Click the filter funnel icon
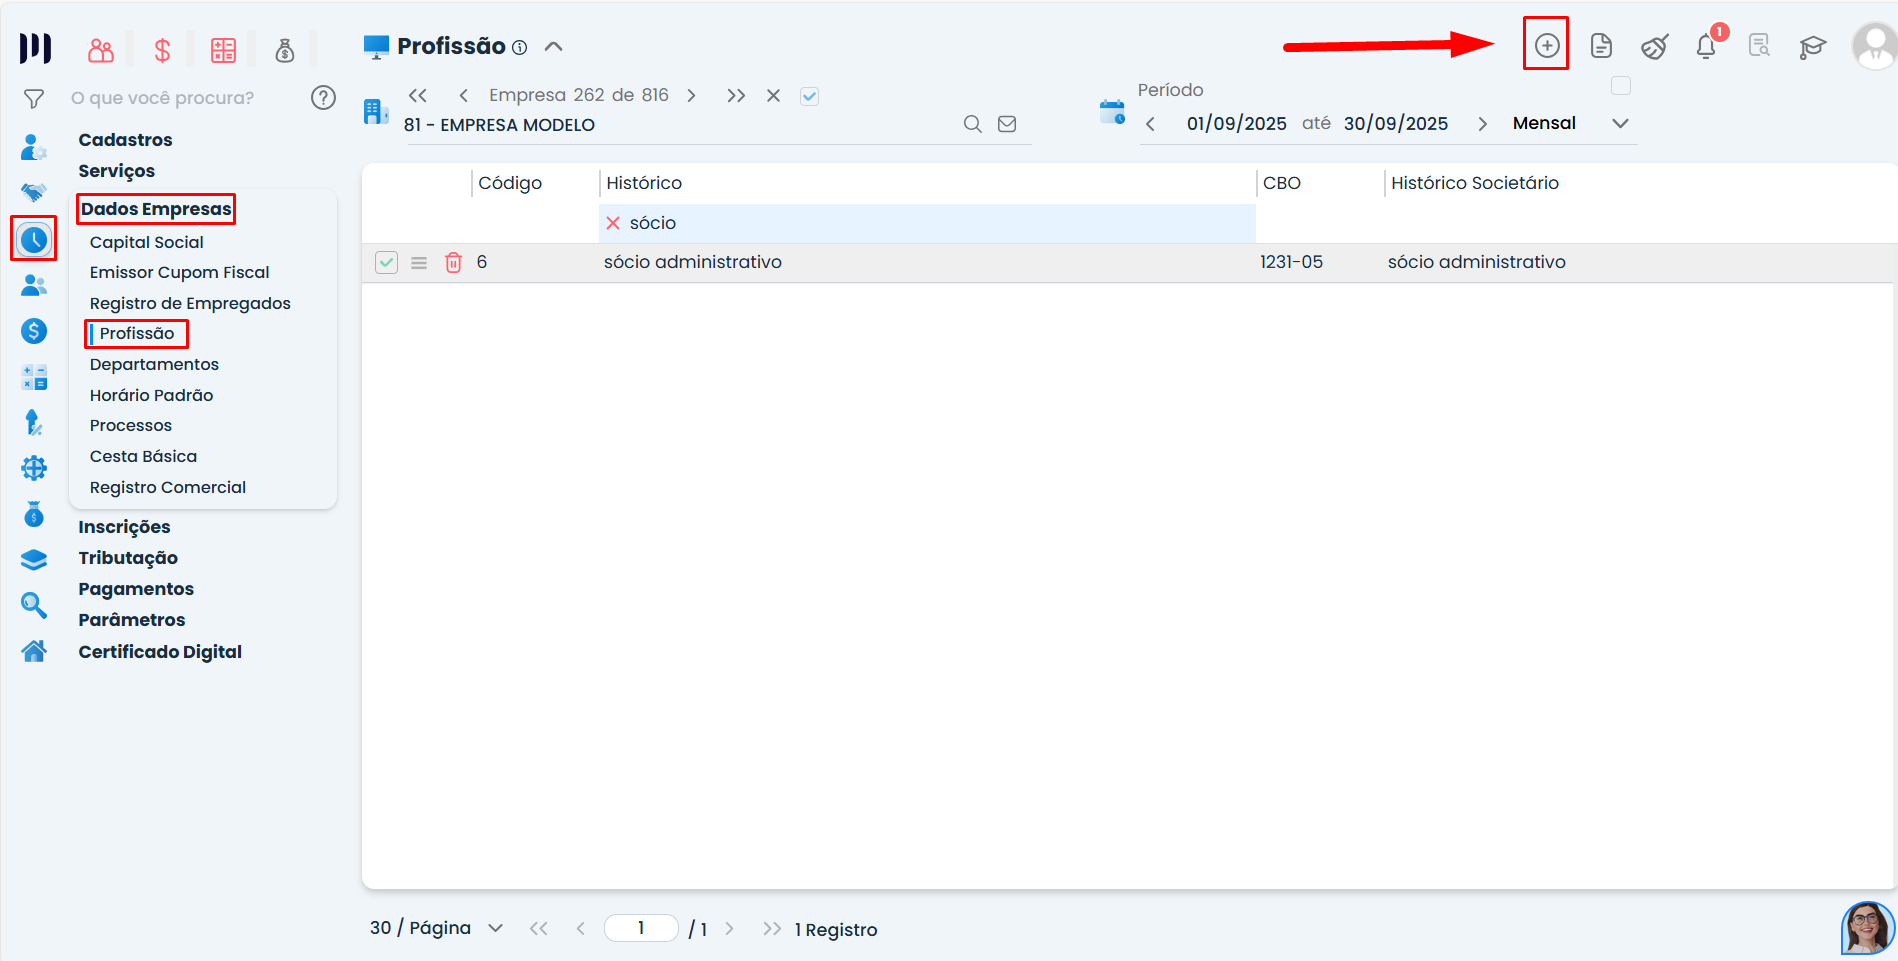The height and width of the screenshot is (961, 1898). tap(34, 98)
